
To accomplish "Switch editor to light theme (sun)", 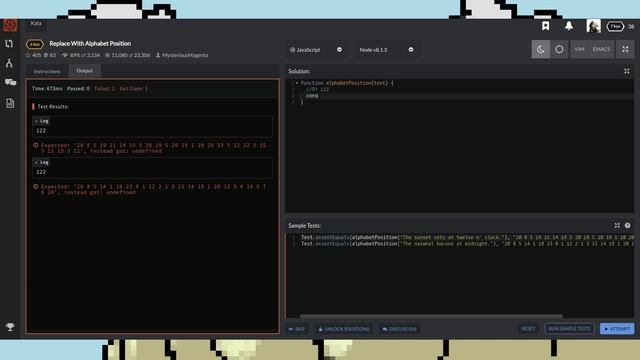I will tap(559, 49).
